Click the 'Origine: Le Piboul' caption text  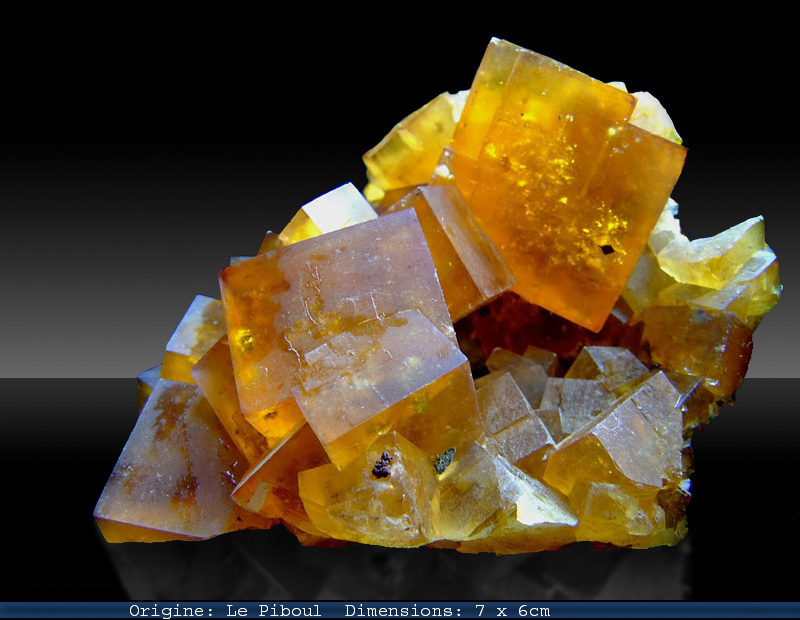pos(225,611)
